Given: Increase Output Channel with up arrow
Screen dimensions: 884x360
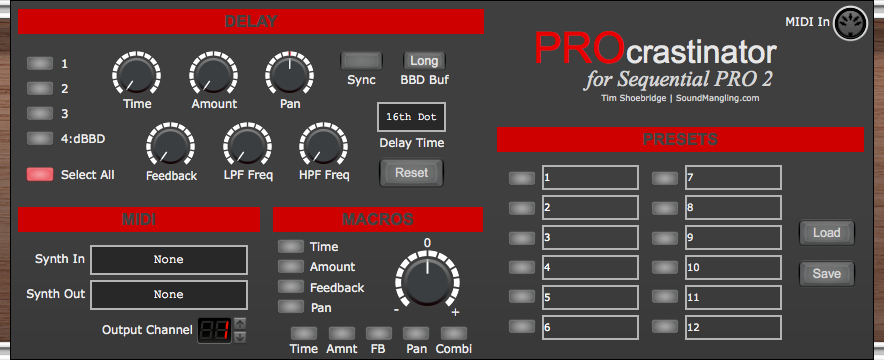Looking at the screenshot, I should (240, 323).
